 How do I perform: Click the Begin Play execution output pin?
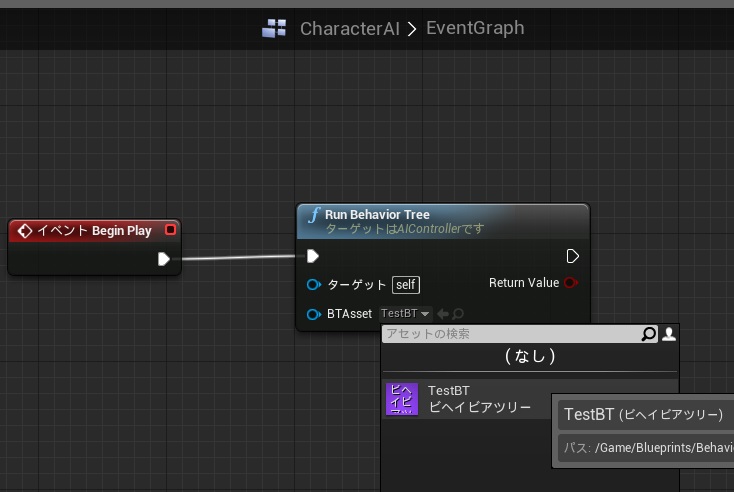(163, 259)
